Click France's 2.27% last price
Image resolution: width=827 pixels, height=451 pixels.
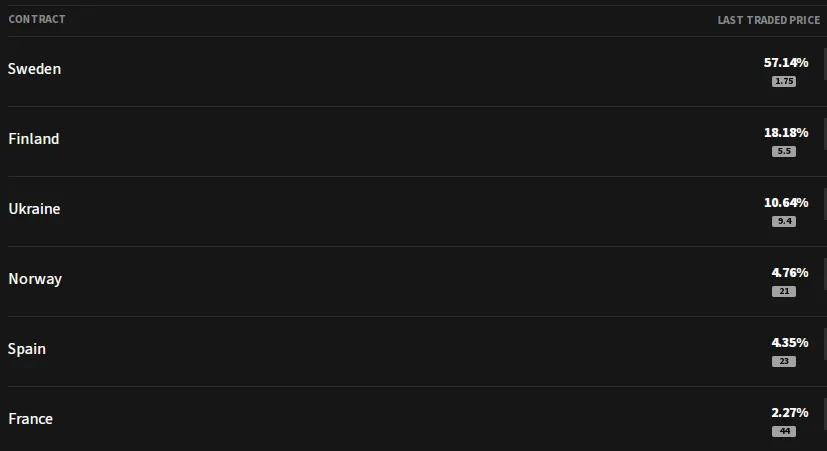(789, 412)
